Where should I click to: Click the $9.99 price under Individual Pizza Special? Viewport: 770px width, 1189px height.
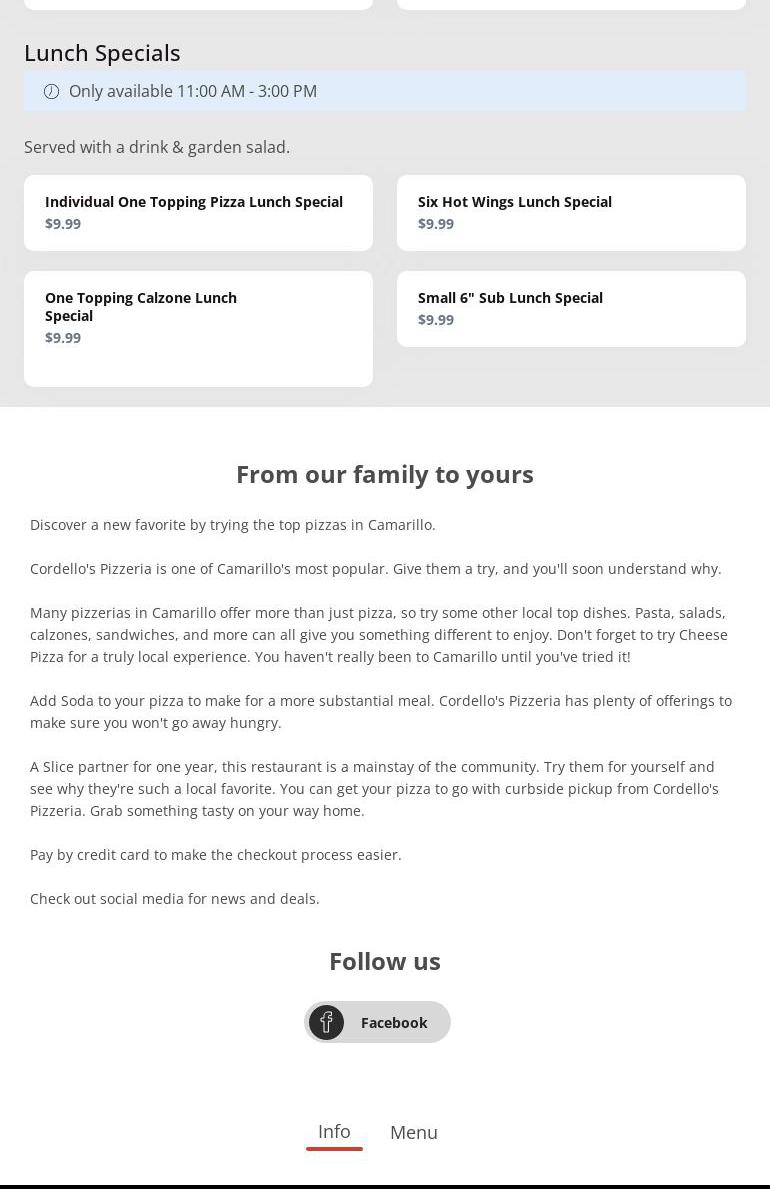[x=63, y=224]
